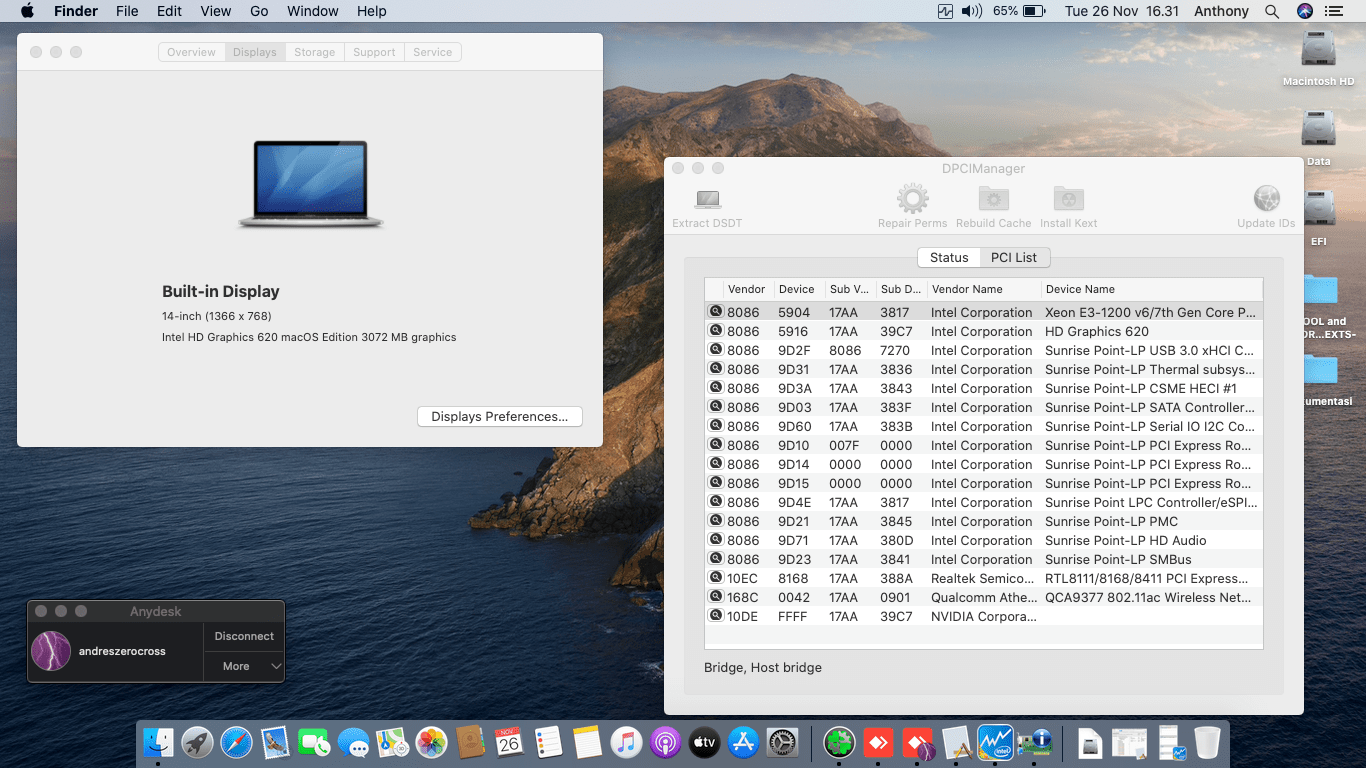The width and height of the screenshot is (1366, 768).
Task: Launch the App Store from the dock
Action: pyautogui.click(x=743, y=742)
